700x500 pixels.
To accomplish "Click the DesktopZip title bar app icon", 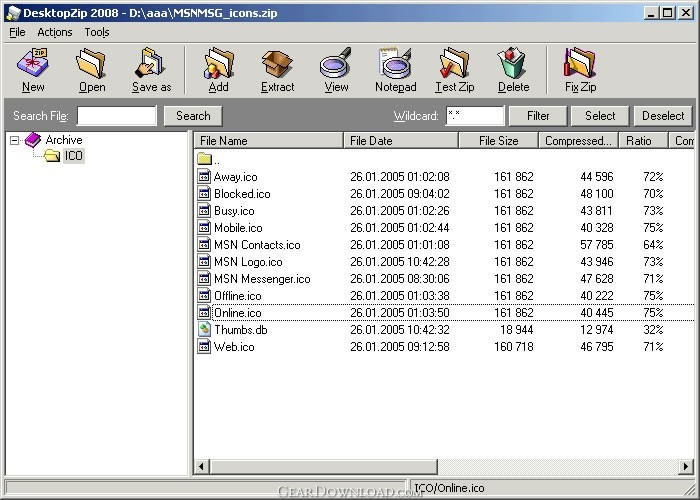I will pyautogui.click(x=13, y=13).
